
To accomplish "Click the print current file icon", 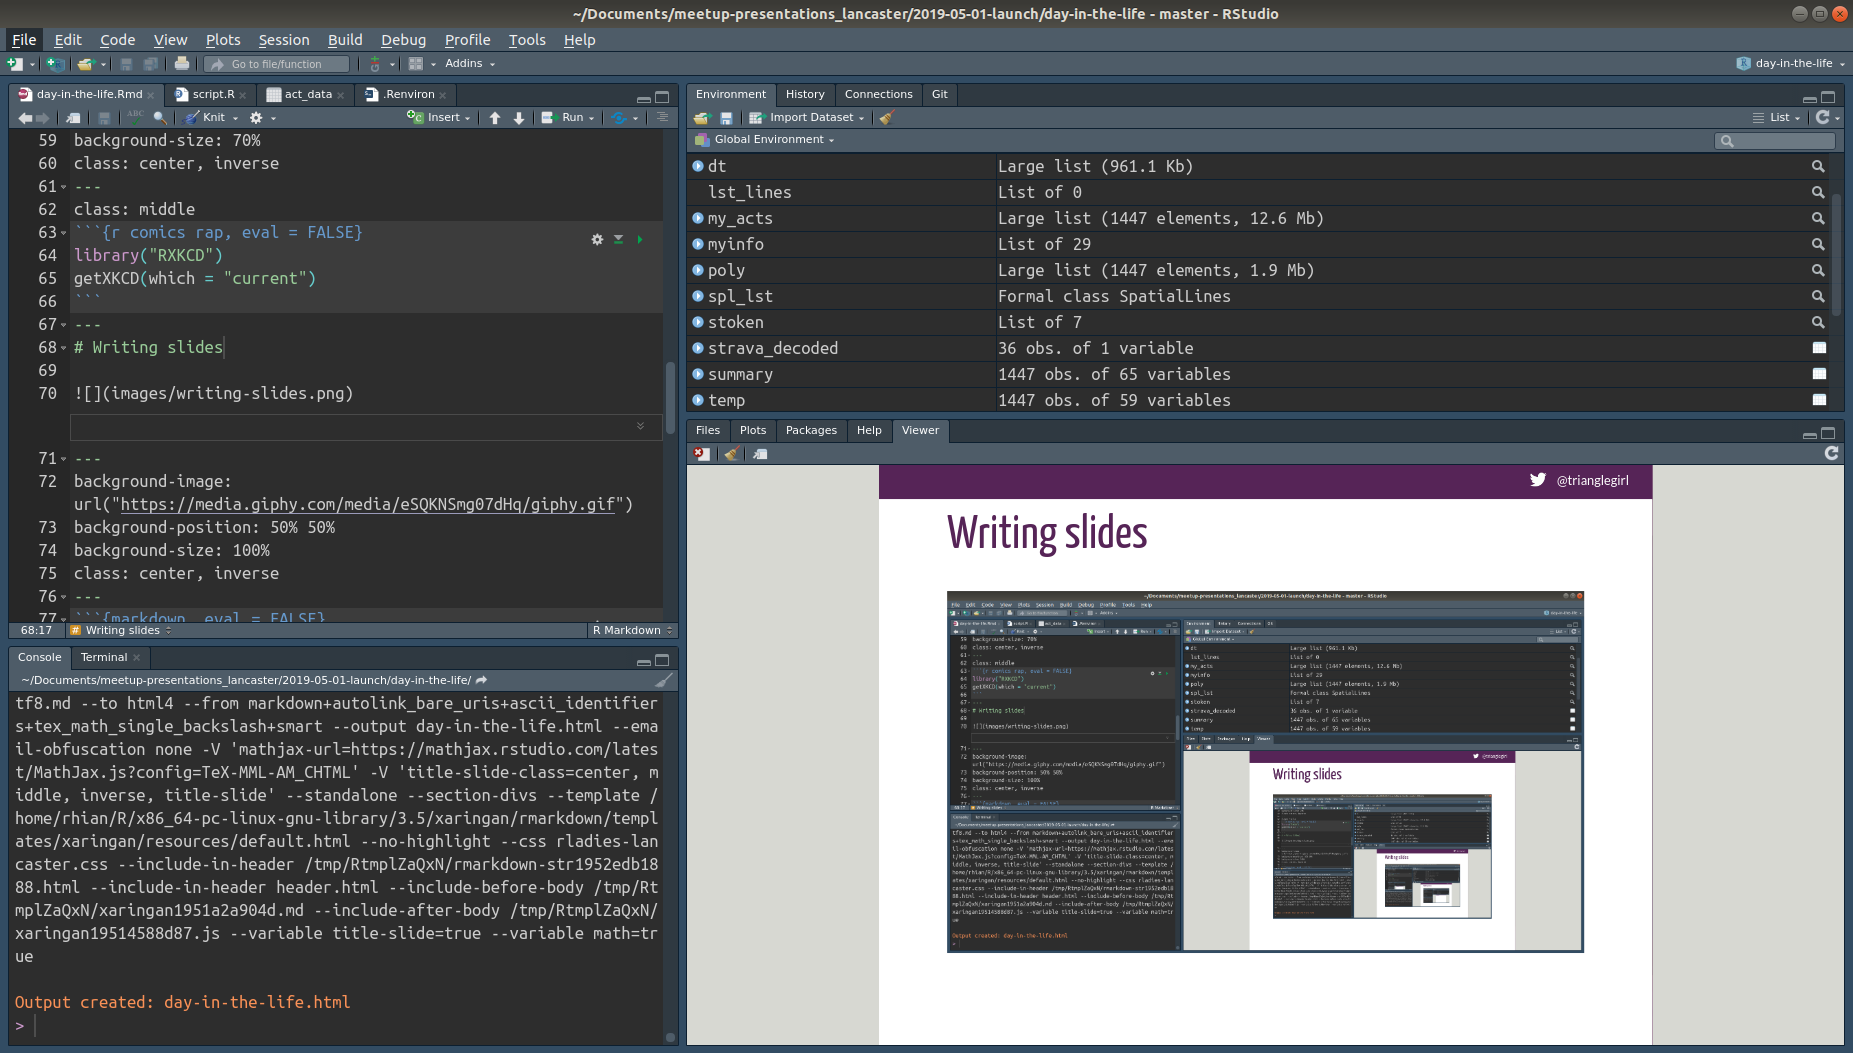I will 181,64.
